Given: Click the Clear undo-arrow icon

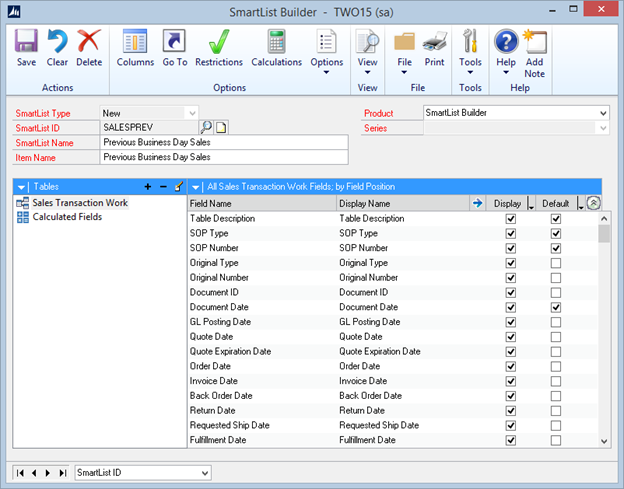Looking at the screenshot, I should pyautogui.click(x=57, y=41).
